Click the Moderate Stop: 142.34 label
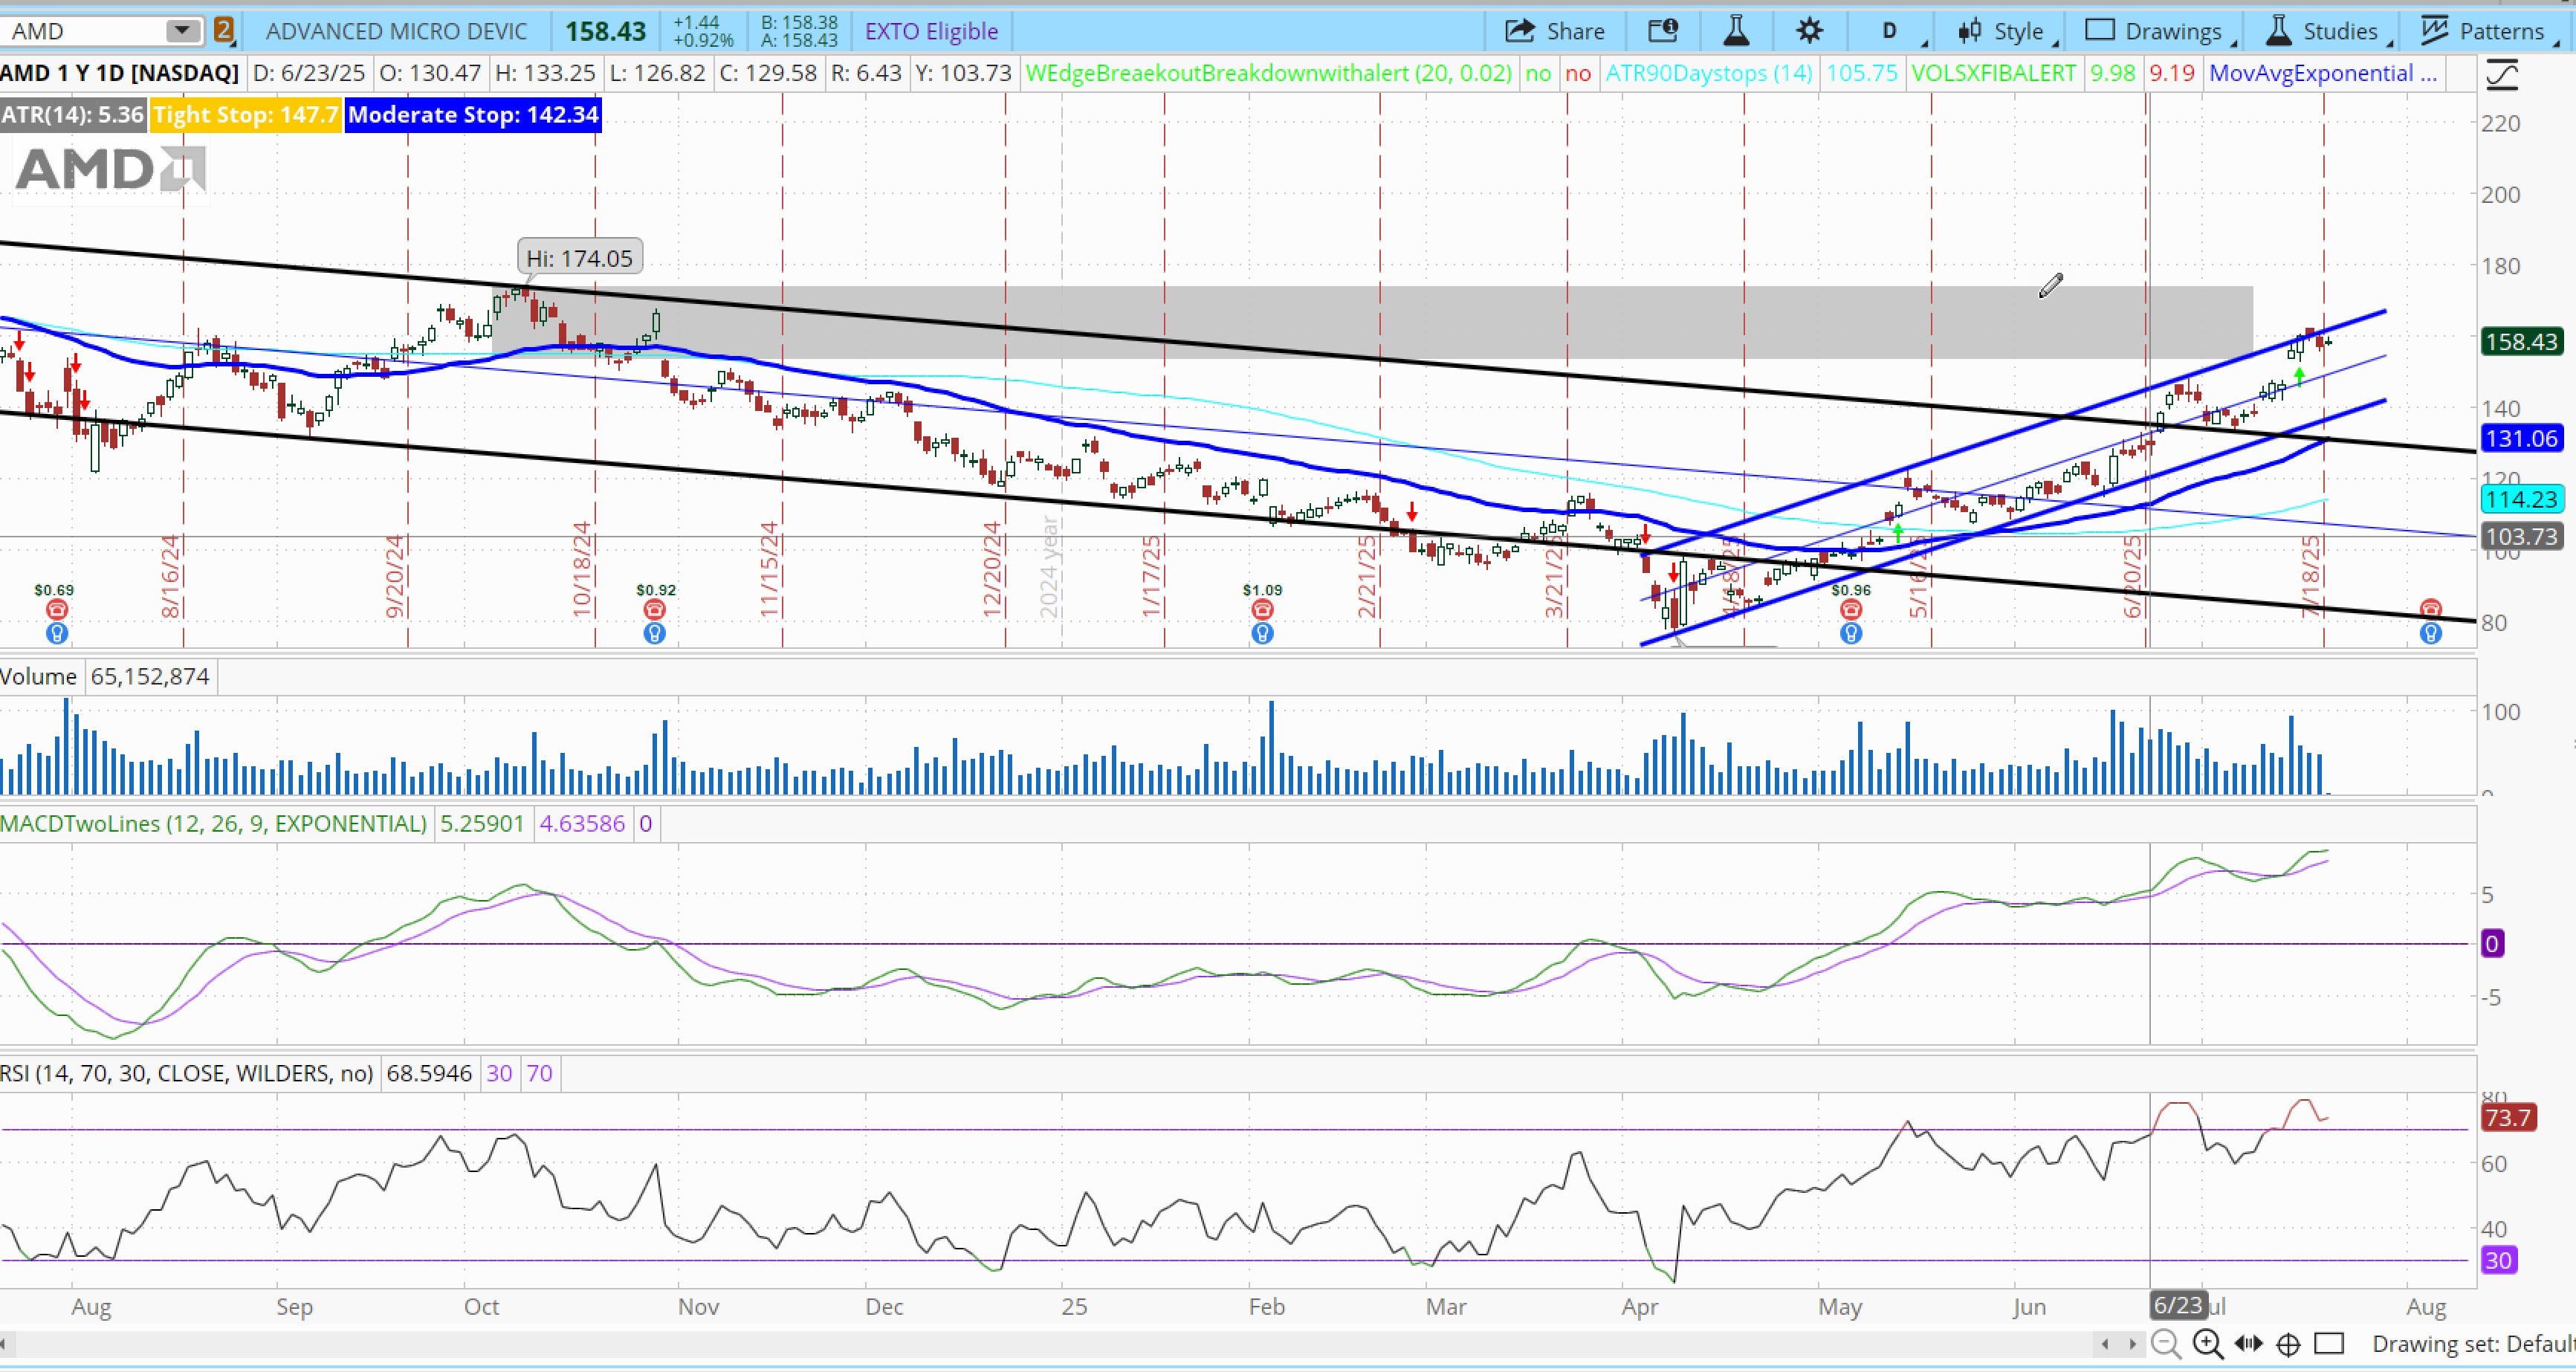 [x=473, y=114]
